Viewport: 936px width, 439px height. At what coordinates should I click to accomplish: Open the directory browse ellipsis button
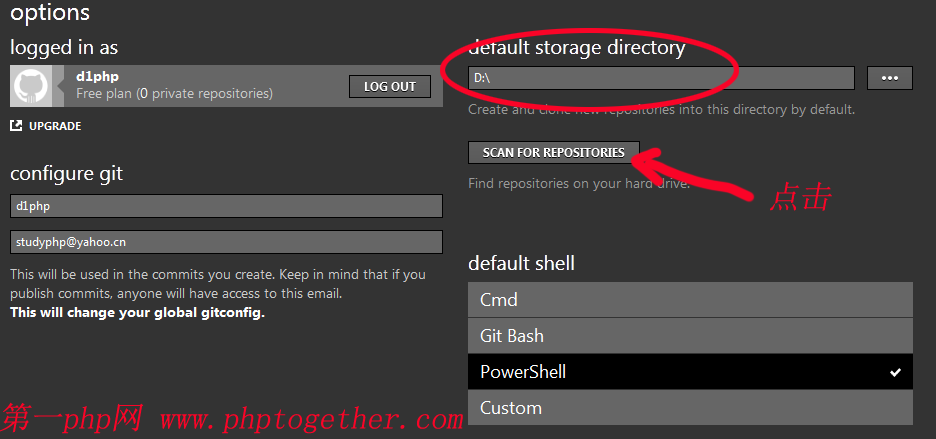click(x=889, y=78)
